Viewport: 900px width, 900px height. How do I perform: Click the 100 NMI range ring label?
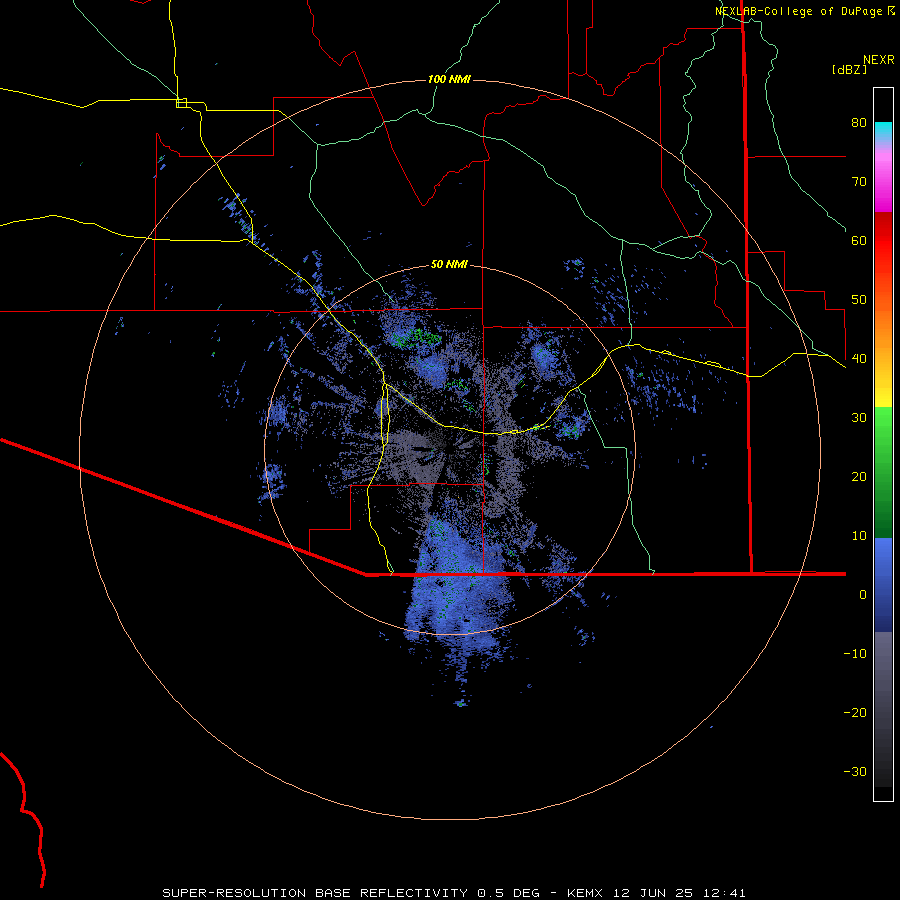pos(449,79)
